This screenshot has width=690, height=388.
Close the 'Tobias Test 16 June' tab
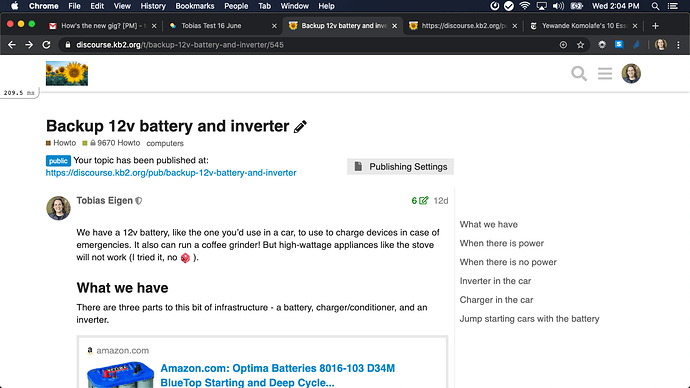pos(274,26)
